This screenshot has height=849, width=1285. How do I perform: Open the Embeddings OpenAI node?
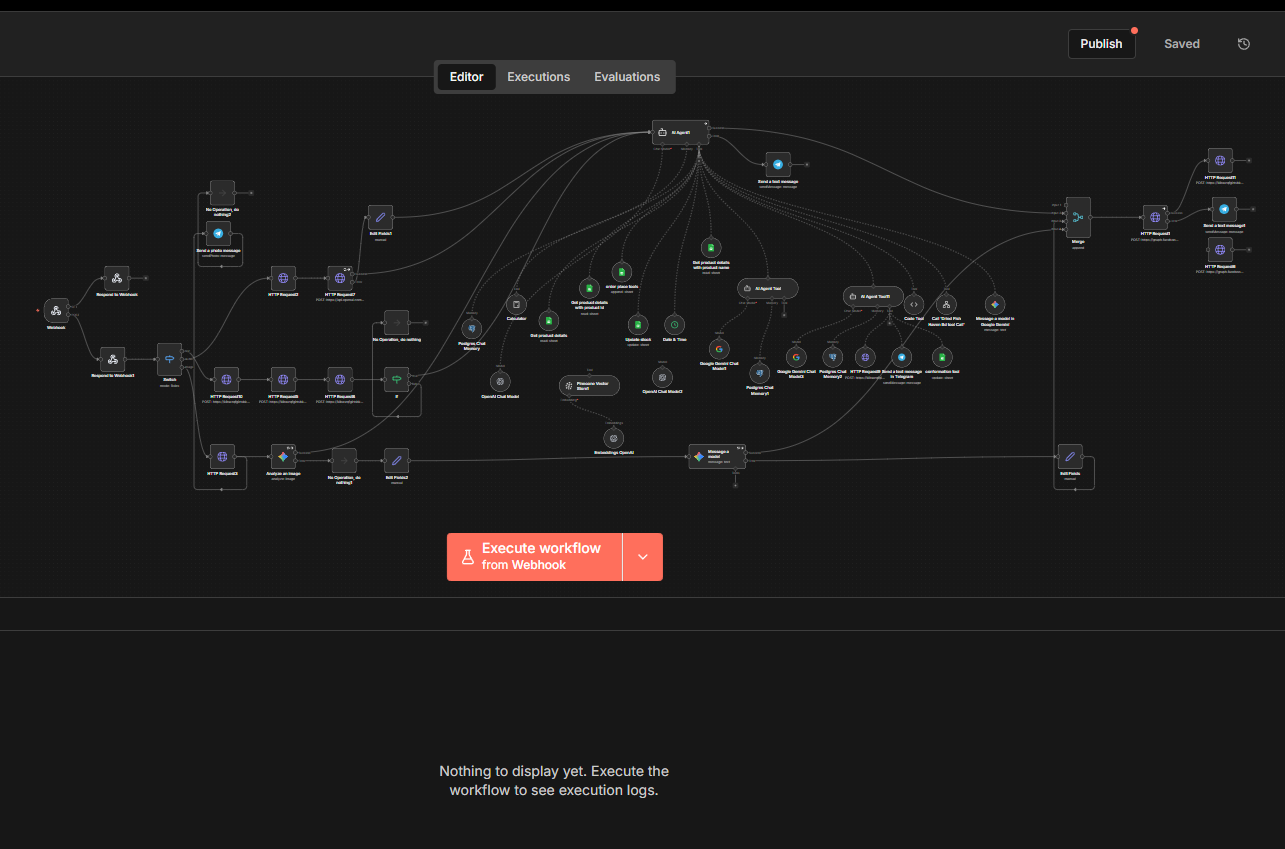pyautogui.click(x=614, y=437)
